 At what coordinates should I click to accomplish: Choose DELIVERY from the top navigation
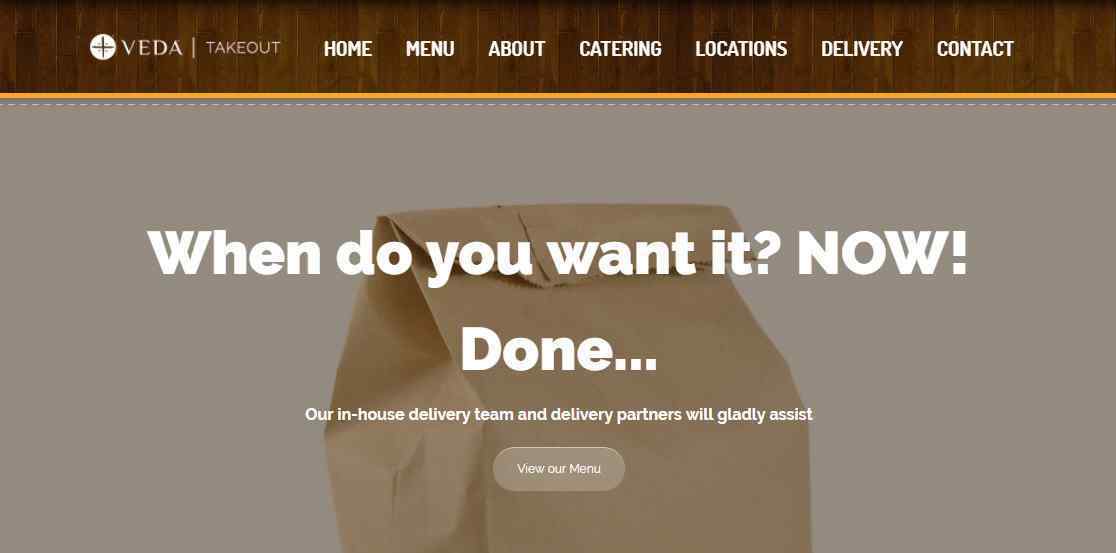(862, 48)
